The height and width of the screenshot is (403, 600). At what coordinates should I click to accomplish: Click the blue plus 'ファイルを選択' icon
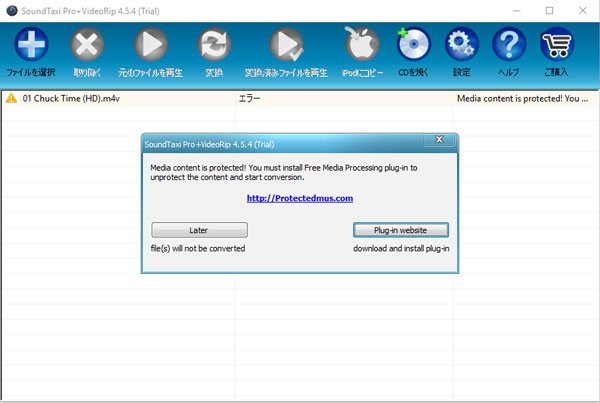coord(31,44)
